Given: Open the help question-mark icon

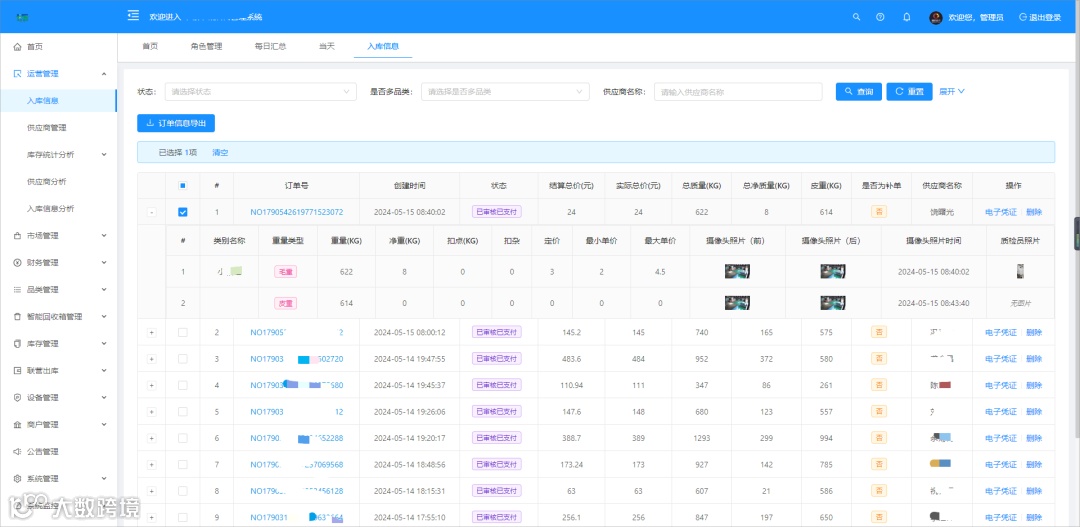Looking at the screenshot, I should (880, 17).
